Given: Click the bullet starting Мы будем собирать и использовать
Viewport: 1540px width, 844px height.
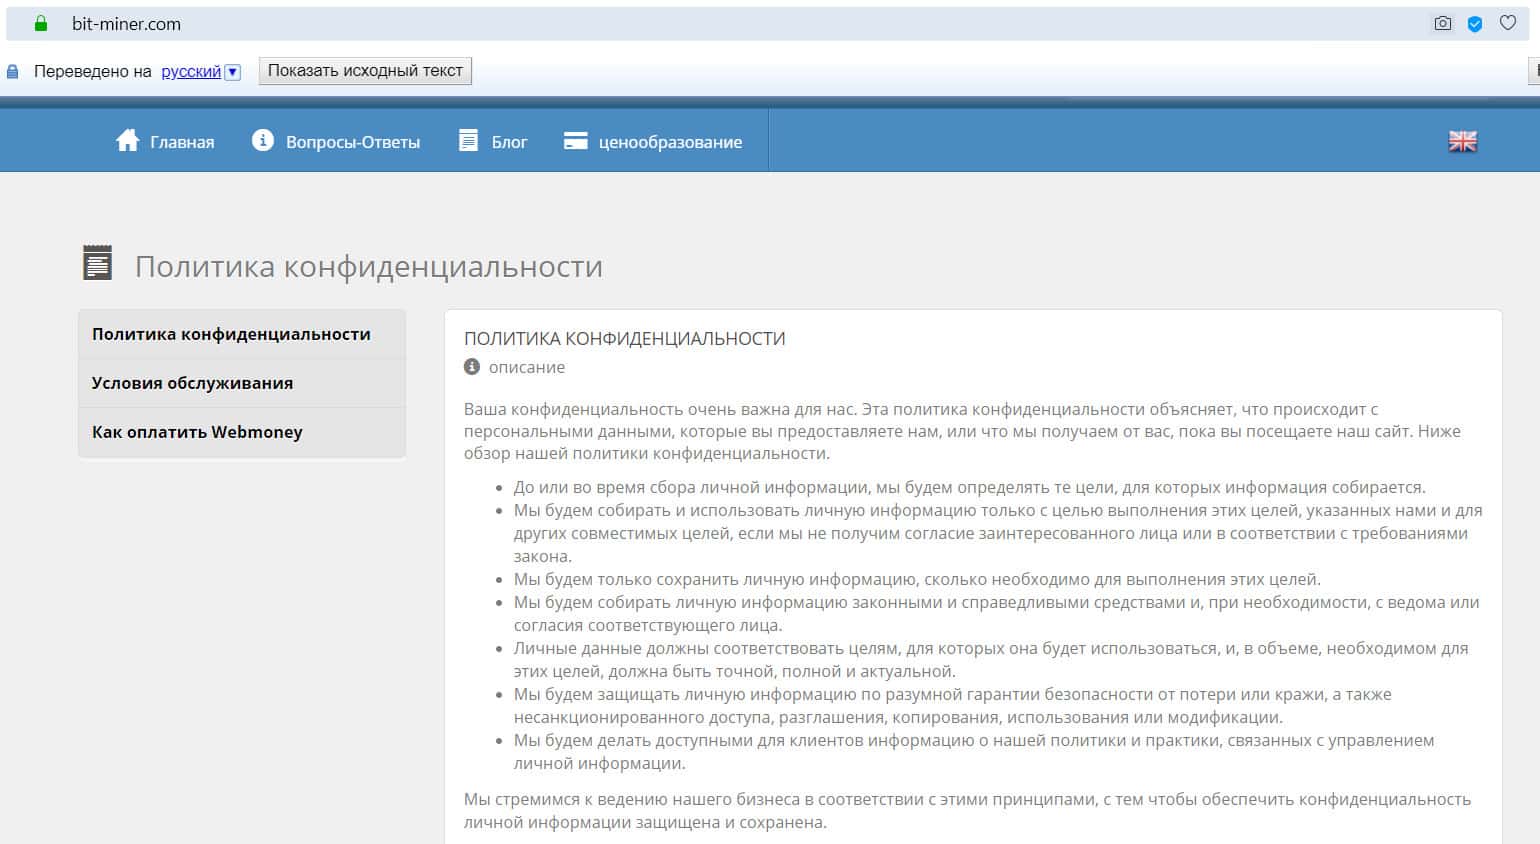Looking at the screenshot, I should [x=998, y=533].
